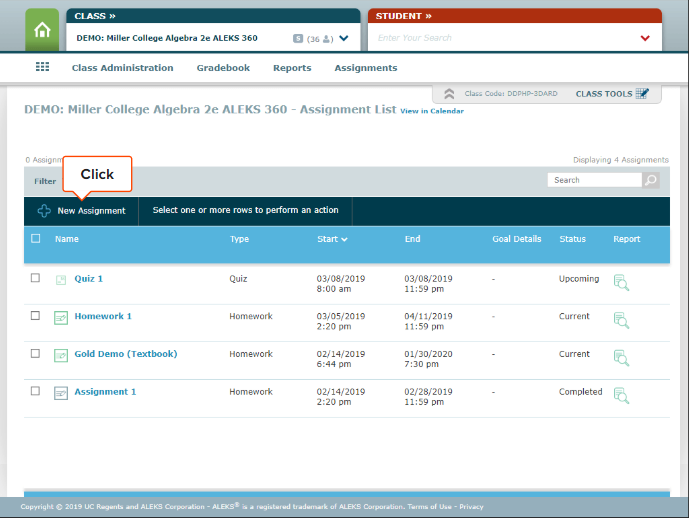Click the Upcoming status of Quiz 1

click(x=579, y=279)
